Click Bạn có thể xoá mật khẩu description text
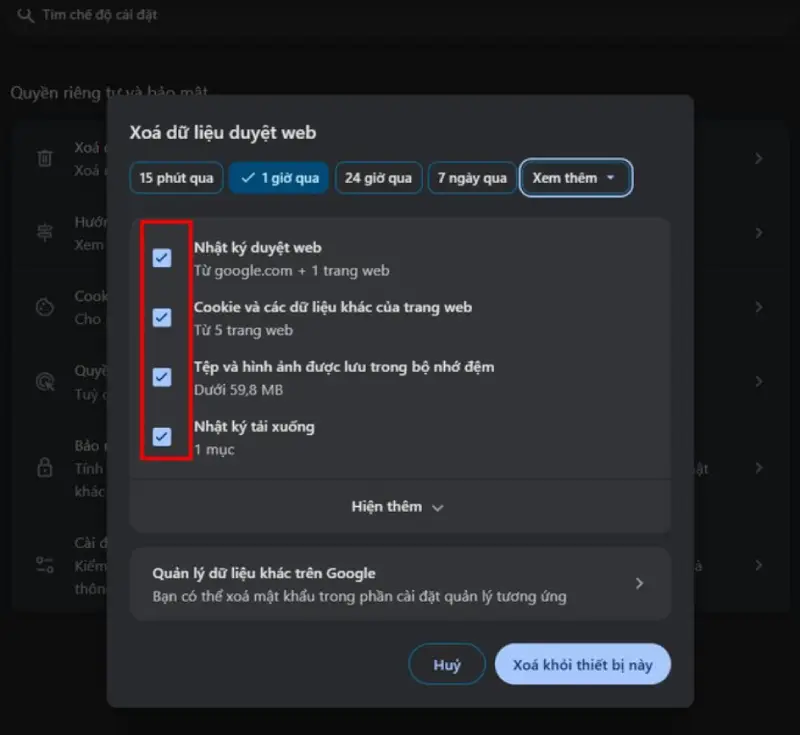The height and width of the screenshot is (735, 800). click(x=359, y=597)
